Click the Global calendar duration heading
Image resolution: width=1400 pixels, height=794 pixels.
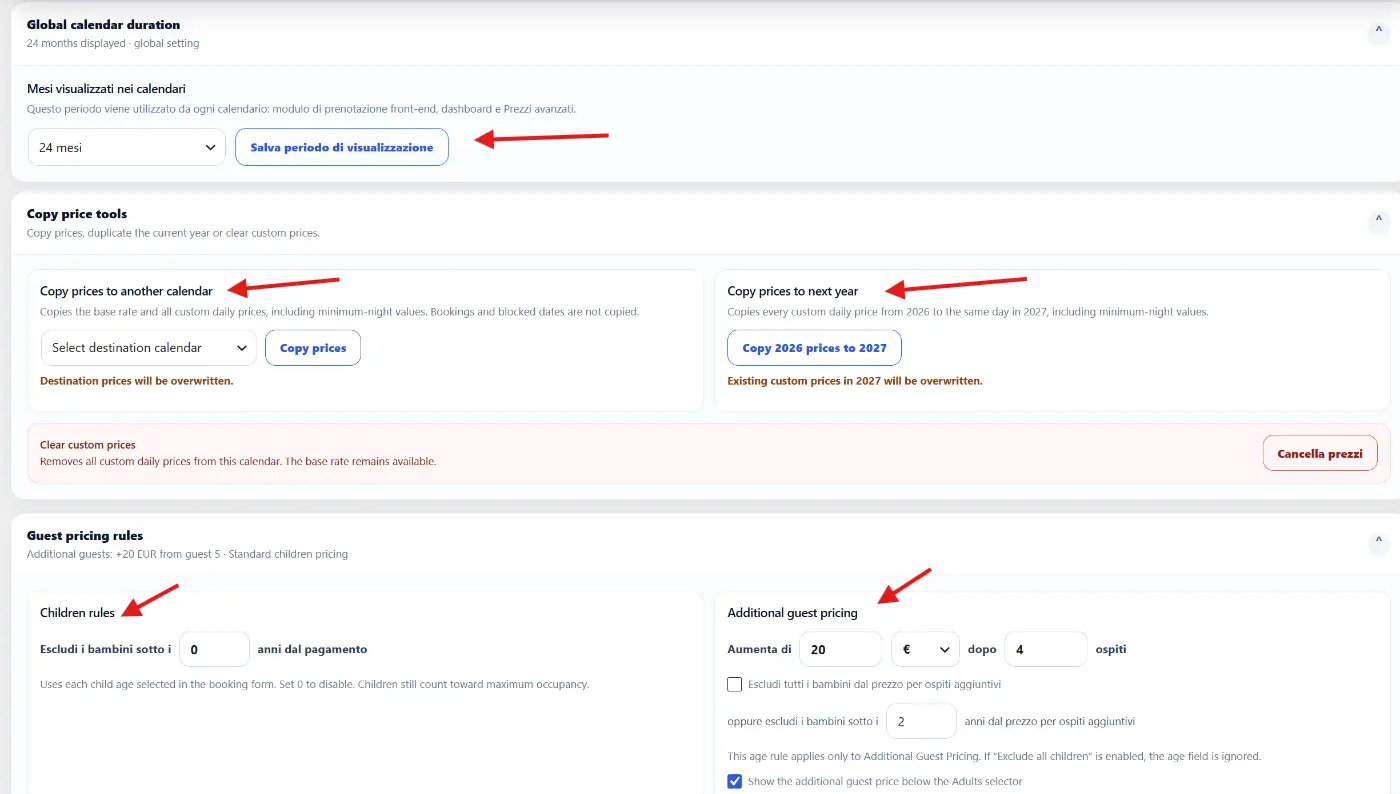point(104,25)
